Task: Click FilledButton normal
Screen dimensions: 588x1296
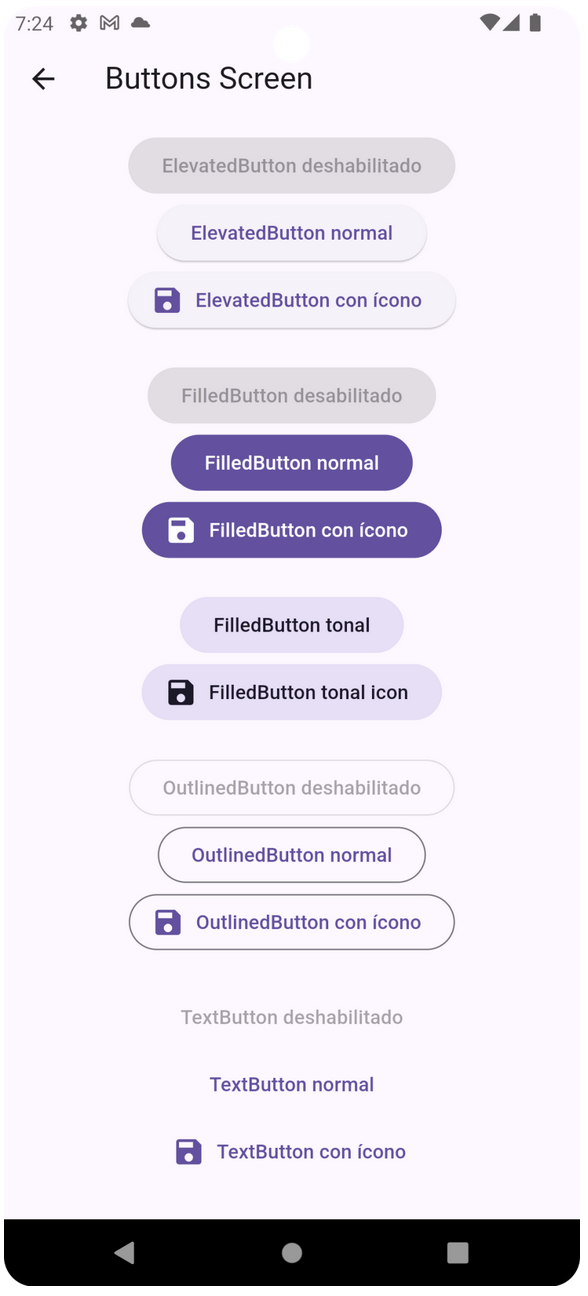Action: [292, 463]
